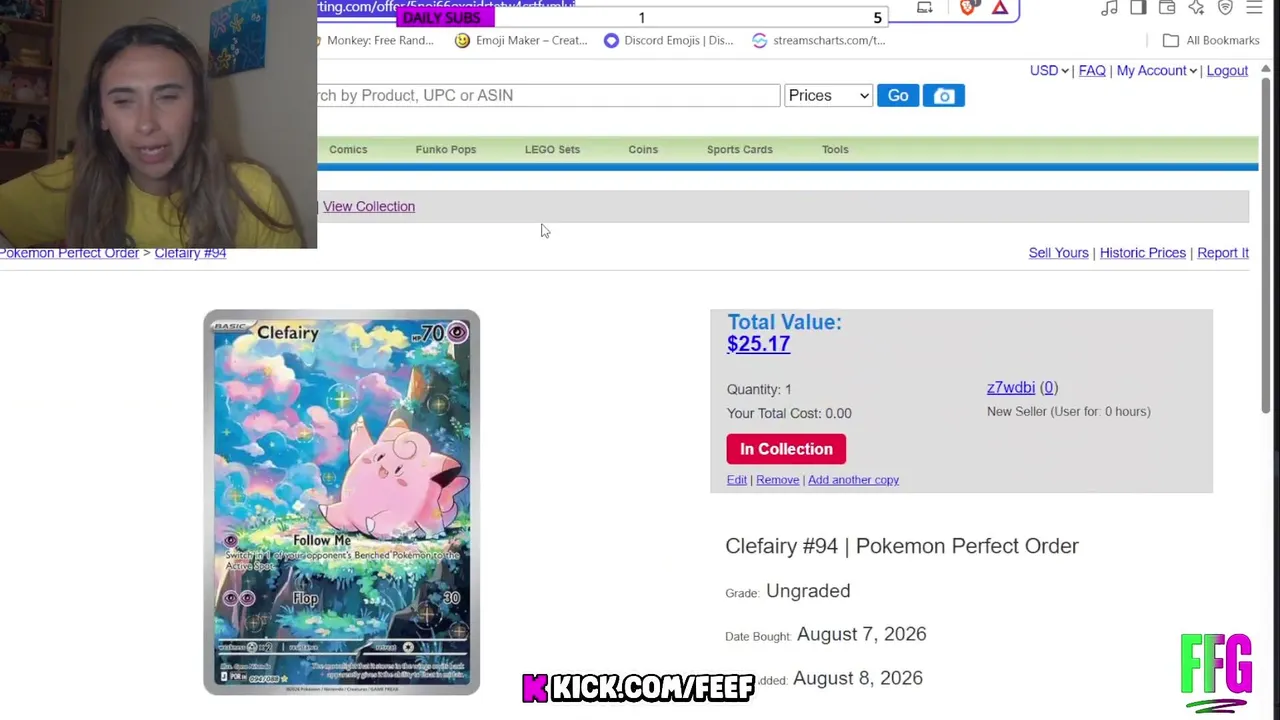This screenshot has width=1280, height=720.
Task: Open the View Collection link
Action: tap(369, 207)
